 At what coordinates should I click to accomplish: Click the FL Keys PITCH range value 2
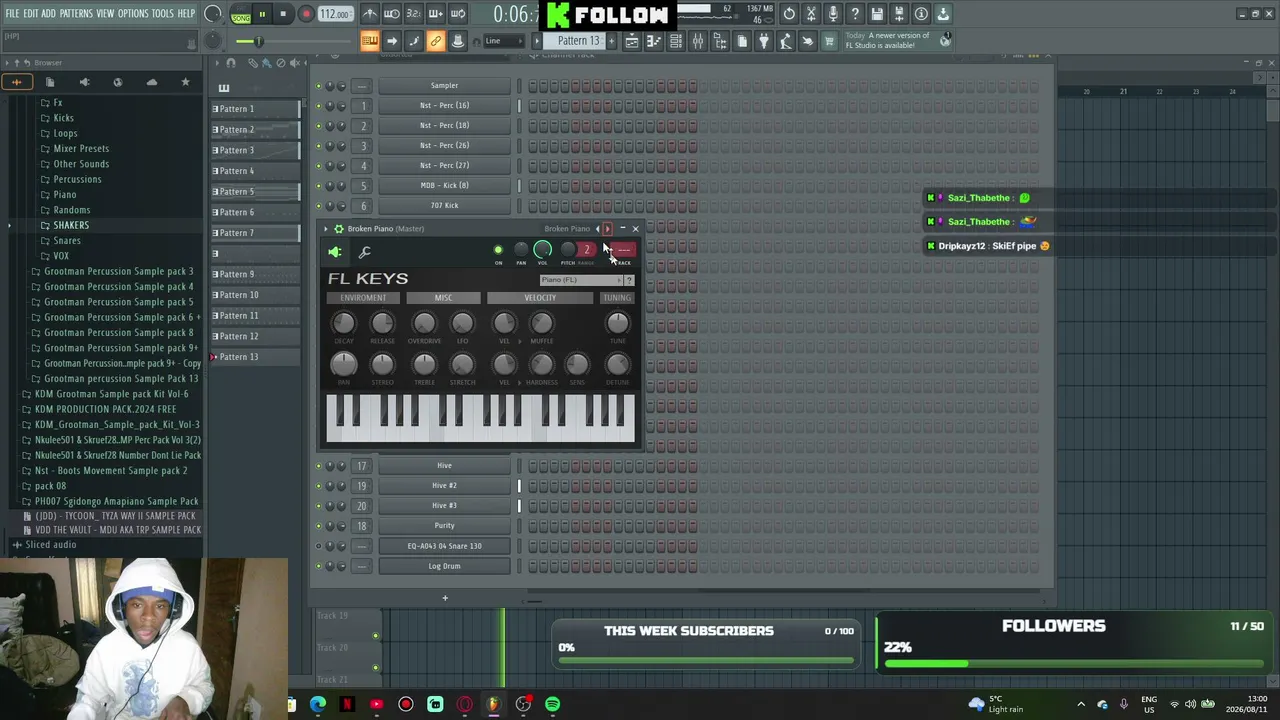[587, 250]
